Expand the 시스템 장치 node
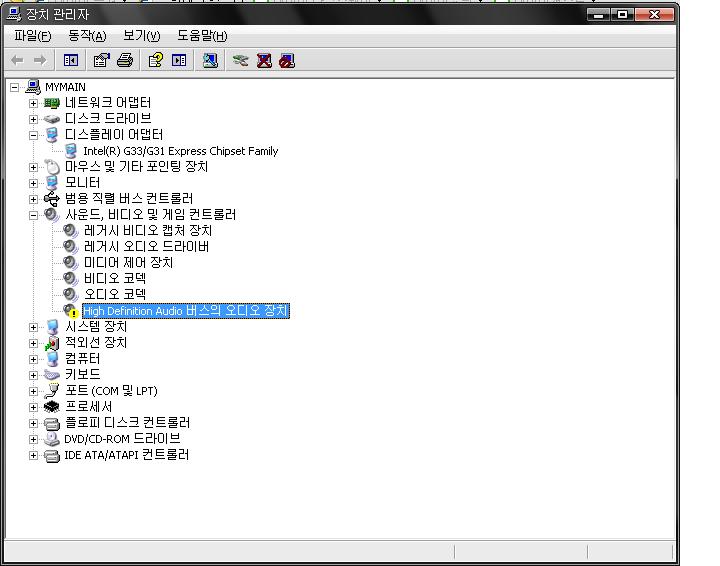 pyautogui.click(x=33, y=327)
